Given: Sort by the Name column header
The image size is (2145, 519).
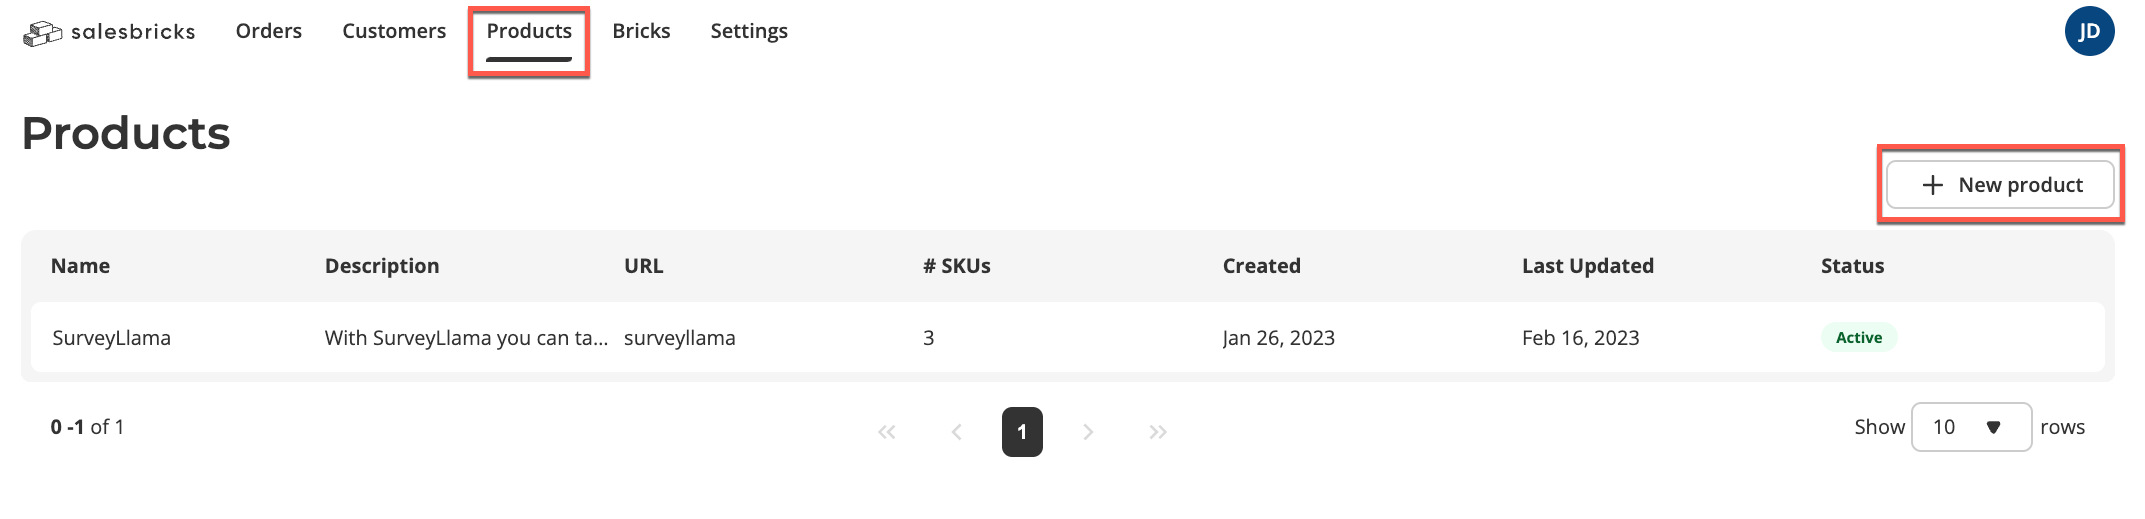Looking at the screenshot, I should tap(80, 266).
